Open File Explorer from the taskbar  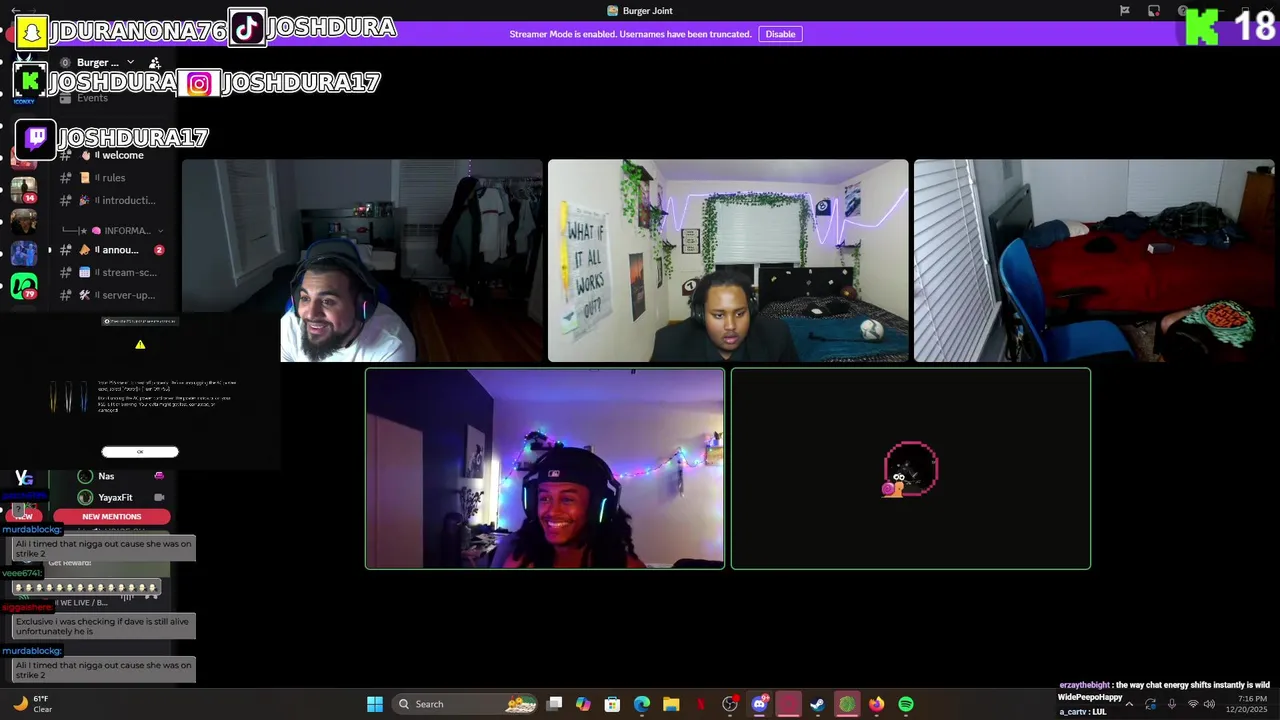(671, 704)
